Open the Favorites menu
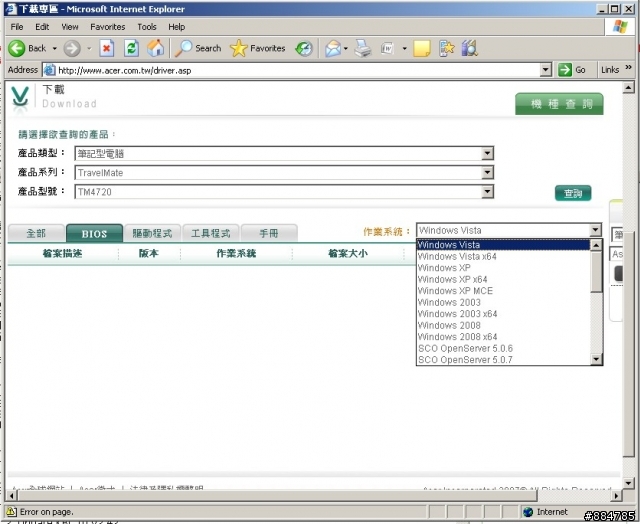640x524 pixels. pos(108,27)
